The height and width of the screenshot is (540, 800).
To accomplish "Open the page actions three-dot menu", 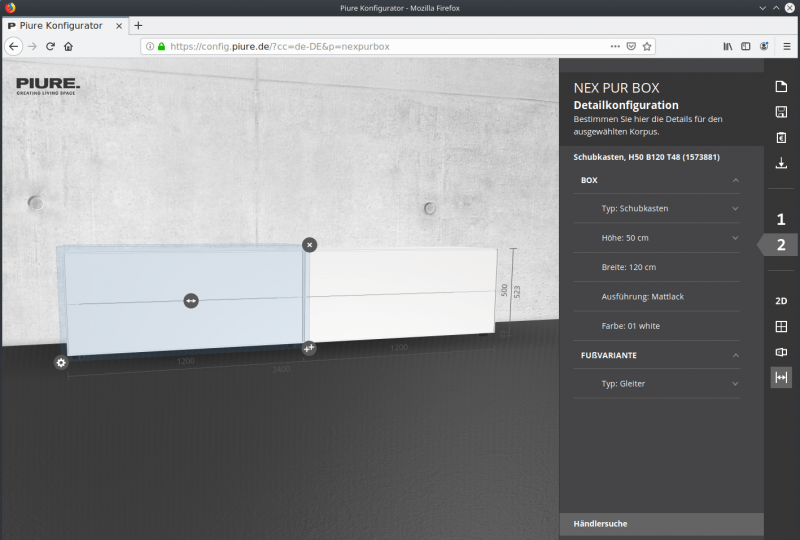I will click(615, 46).
